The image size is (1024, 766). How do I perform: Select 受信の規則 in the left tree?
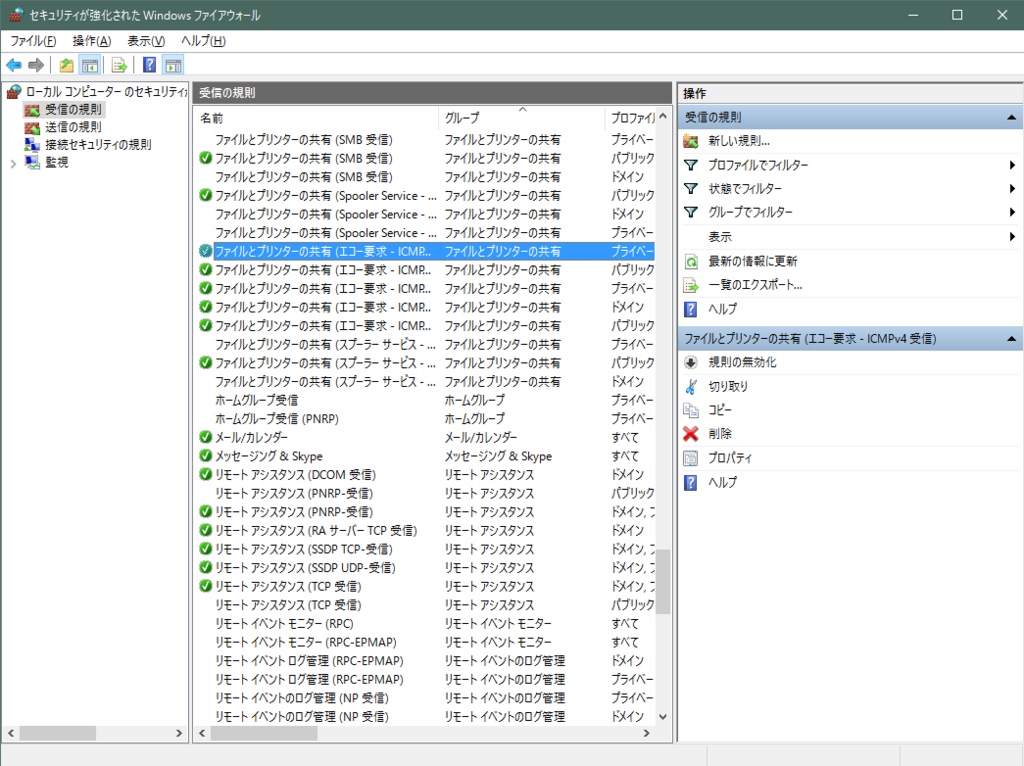(73, 109)
